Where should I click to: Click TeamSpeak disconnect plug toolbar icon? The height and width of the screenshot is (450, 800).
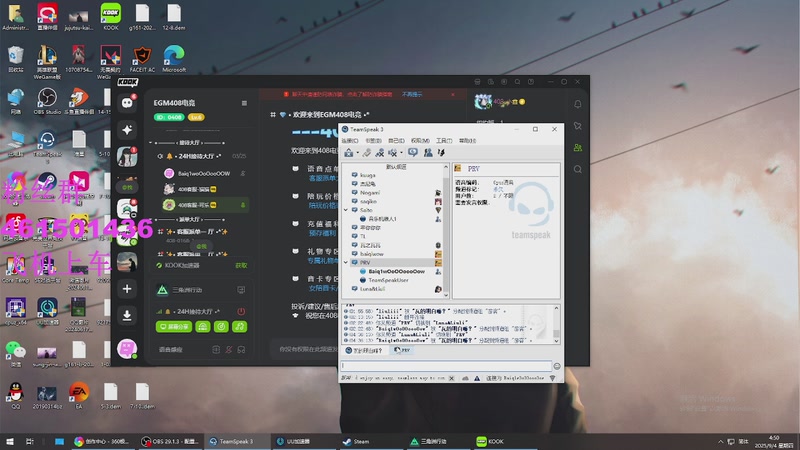pyautogui.click(x=367, y=153)
